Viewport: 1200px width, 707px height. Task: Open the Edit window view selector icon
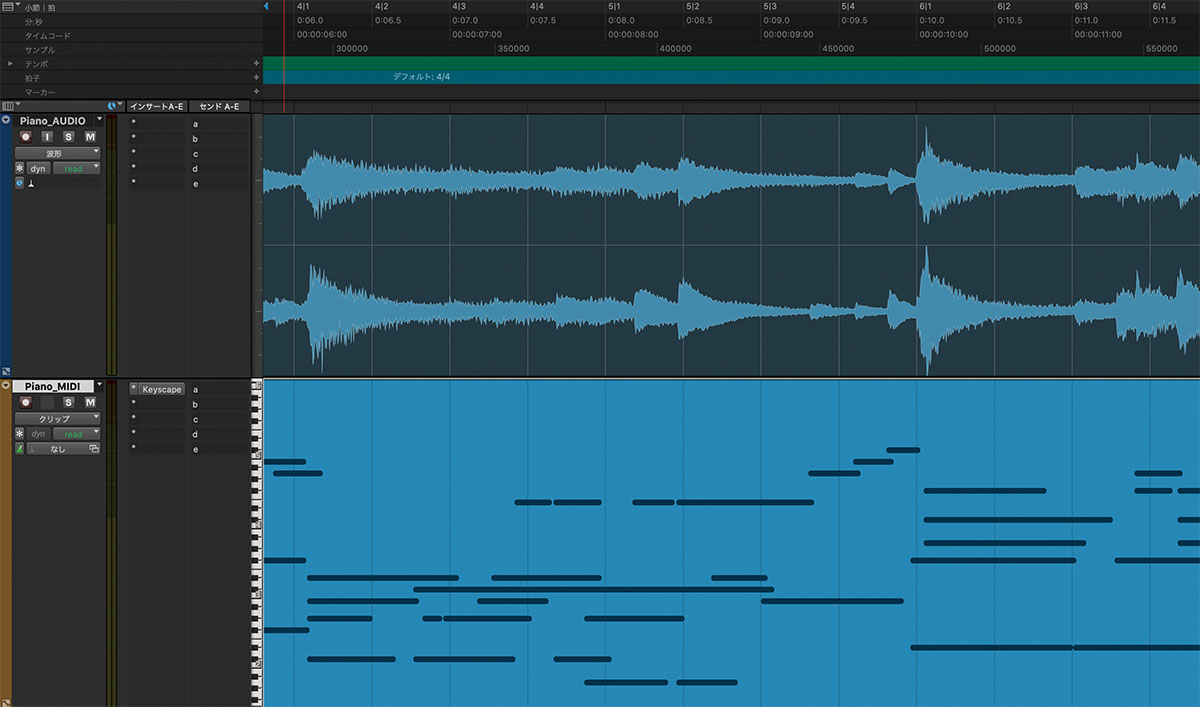coord(9,106)
